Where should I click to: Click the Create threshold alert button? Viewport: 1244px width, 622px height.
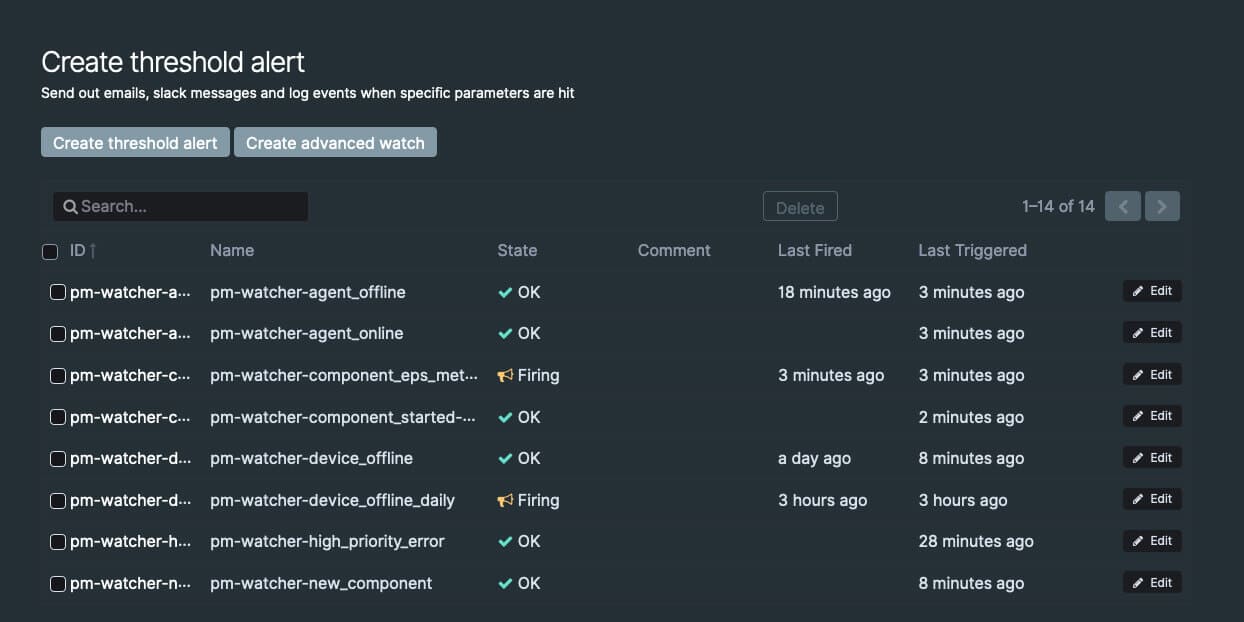coord(135,143)
